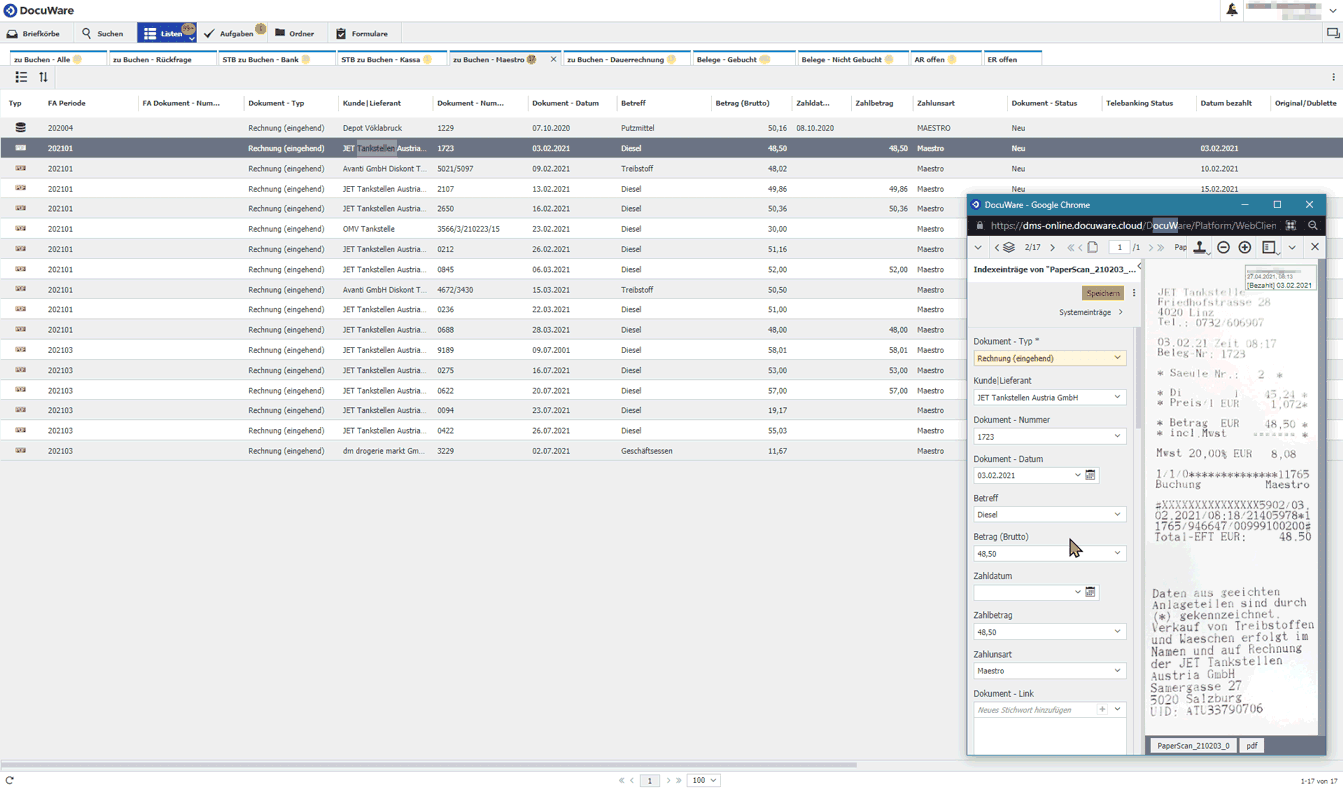The height and width of the screenshot is (790, 1343).
Task: Zoom in with the plus viewer icon
Action: [1245, 247]
